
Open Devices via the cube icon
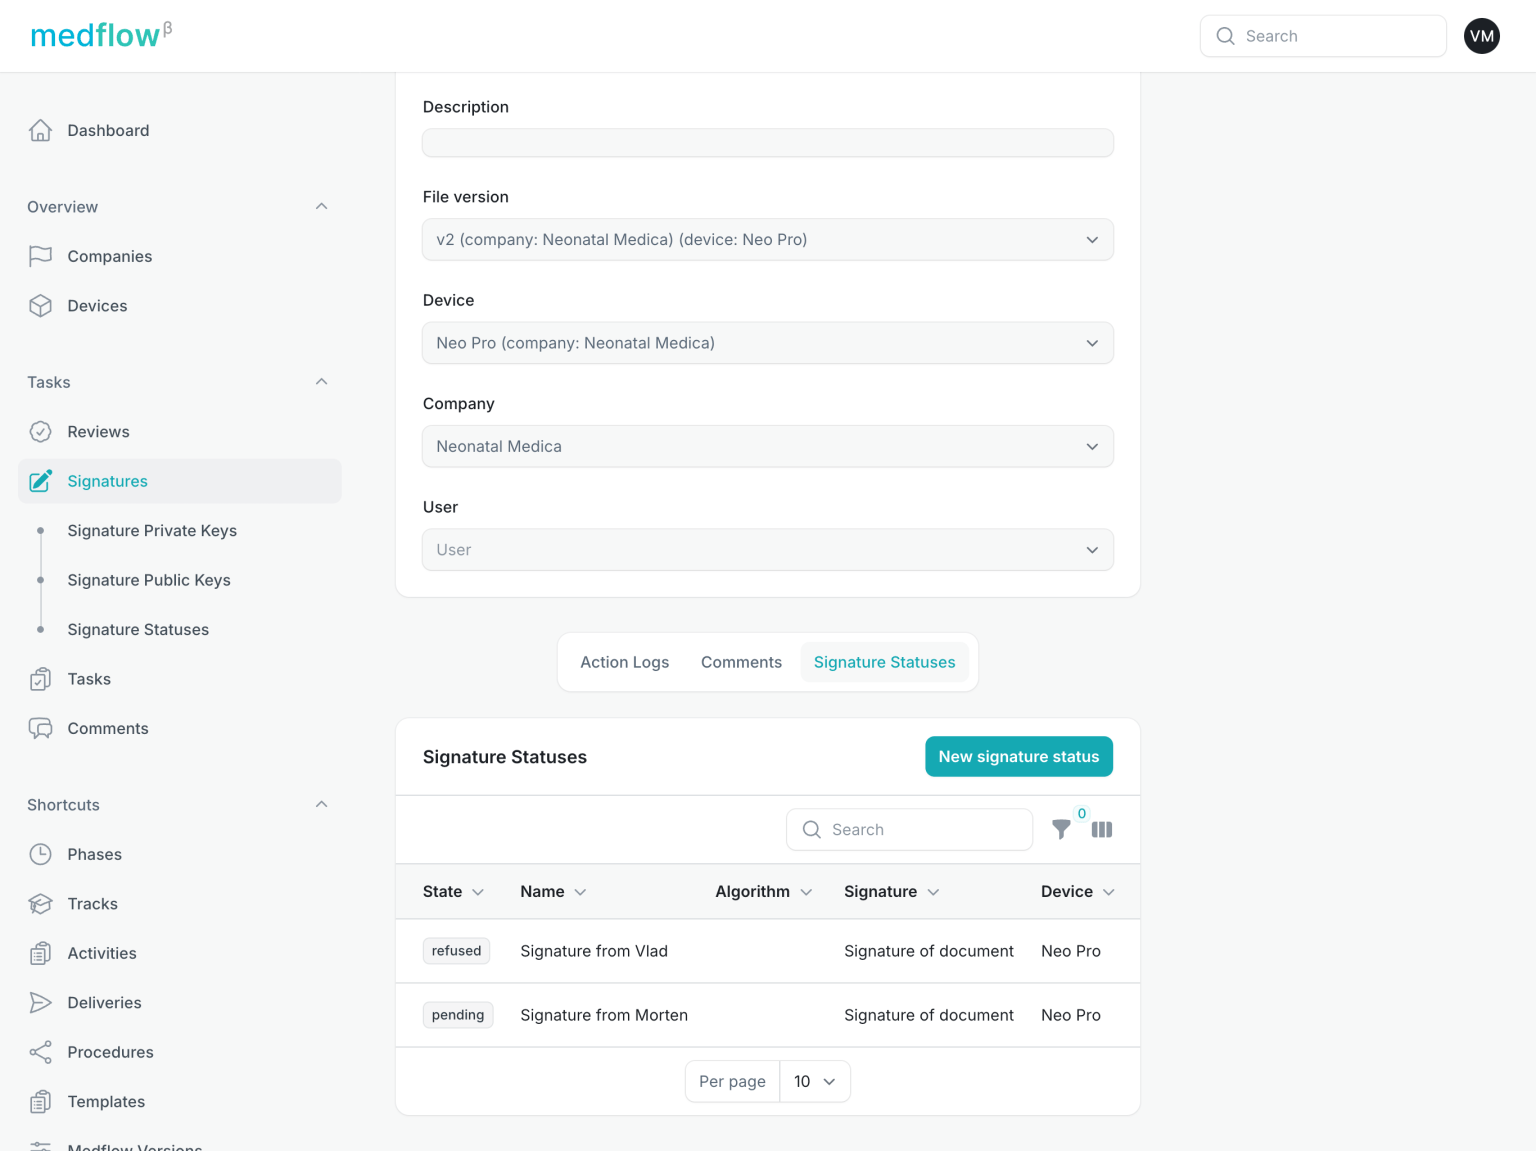point(40,305)
